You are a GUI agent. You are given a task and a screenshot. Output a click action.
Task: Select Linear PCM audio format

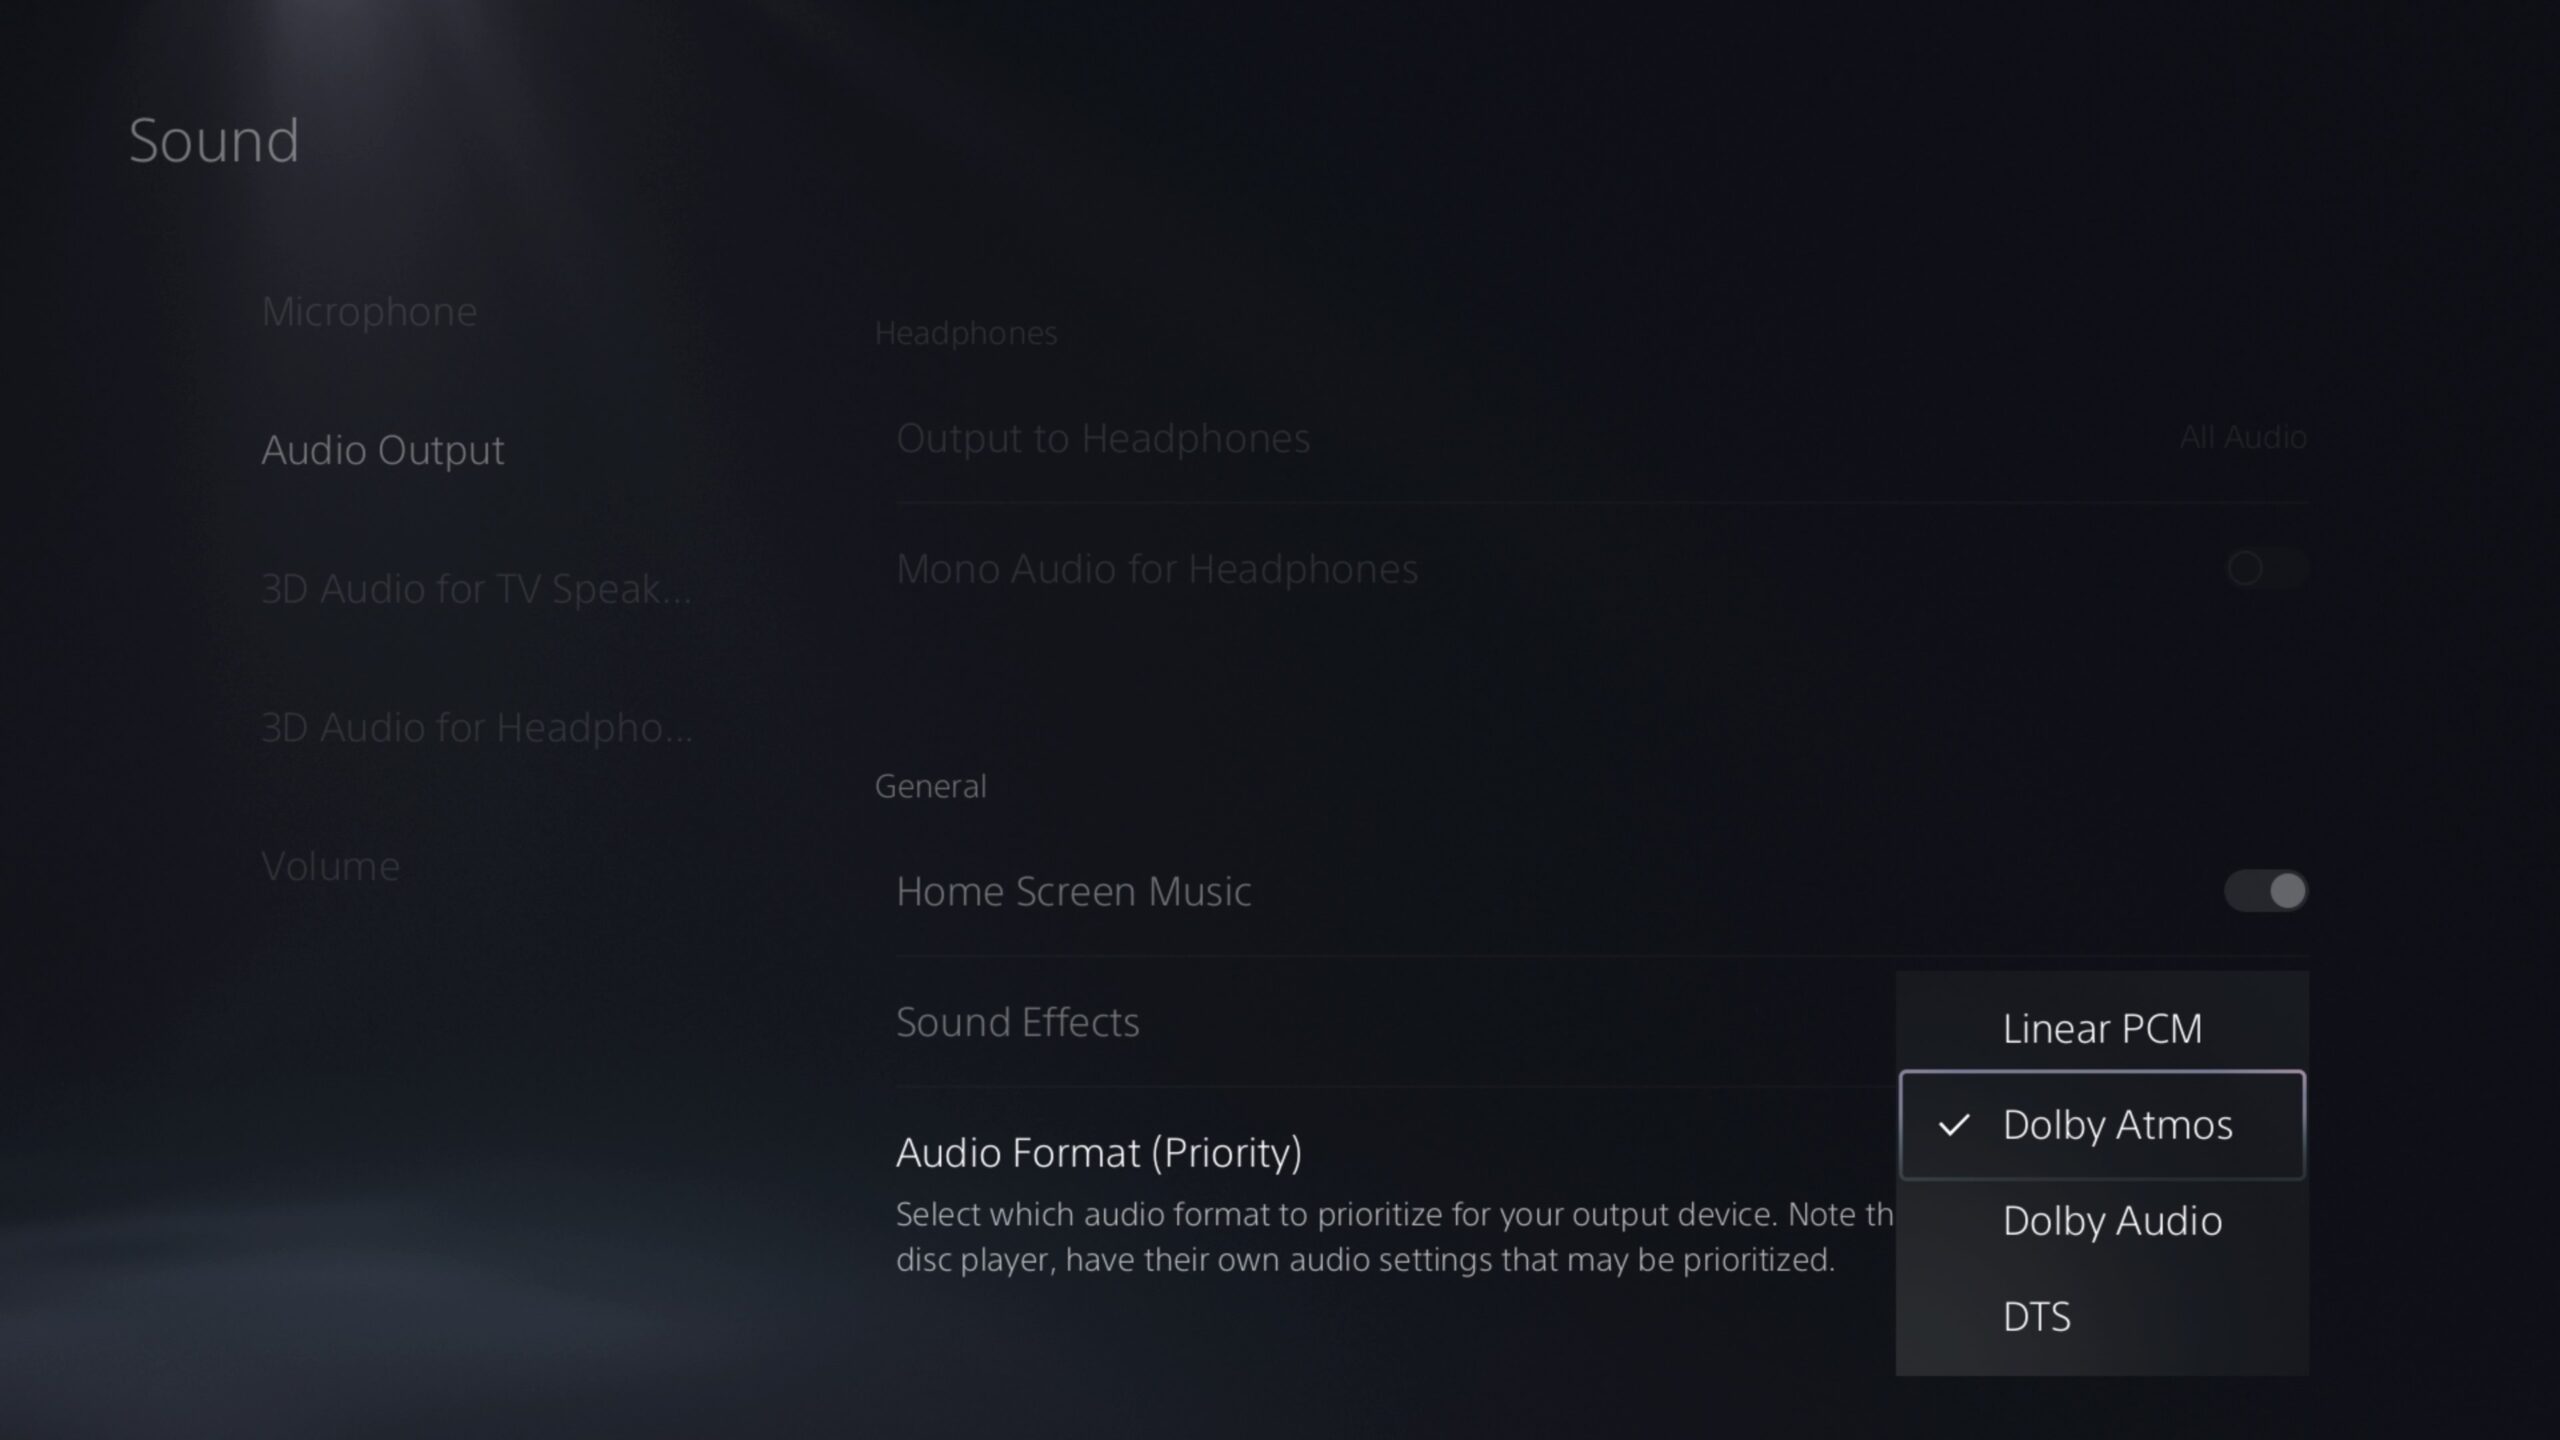[x=2103, y=1027]
